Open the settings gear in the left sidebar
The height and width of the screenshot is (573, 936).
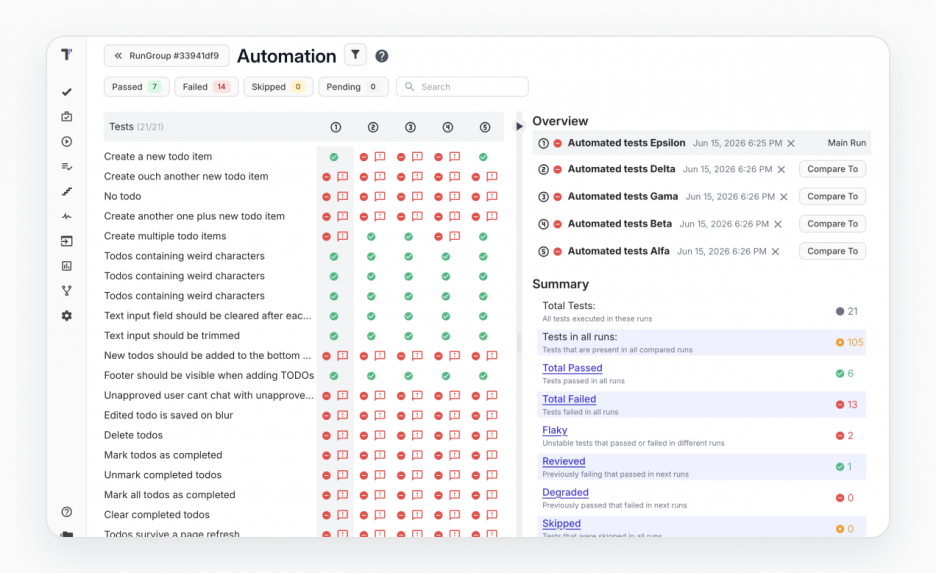[x=67, y=316]
